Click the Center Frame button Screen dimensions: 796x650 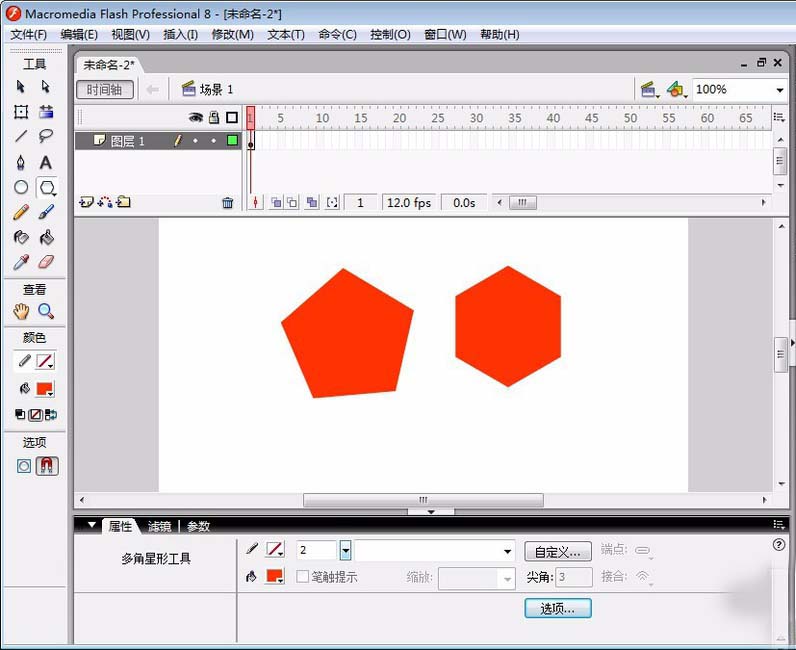pos(255,203)
